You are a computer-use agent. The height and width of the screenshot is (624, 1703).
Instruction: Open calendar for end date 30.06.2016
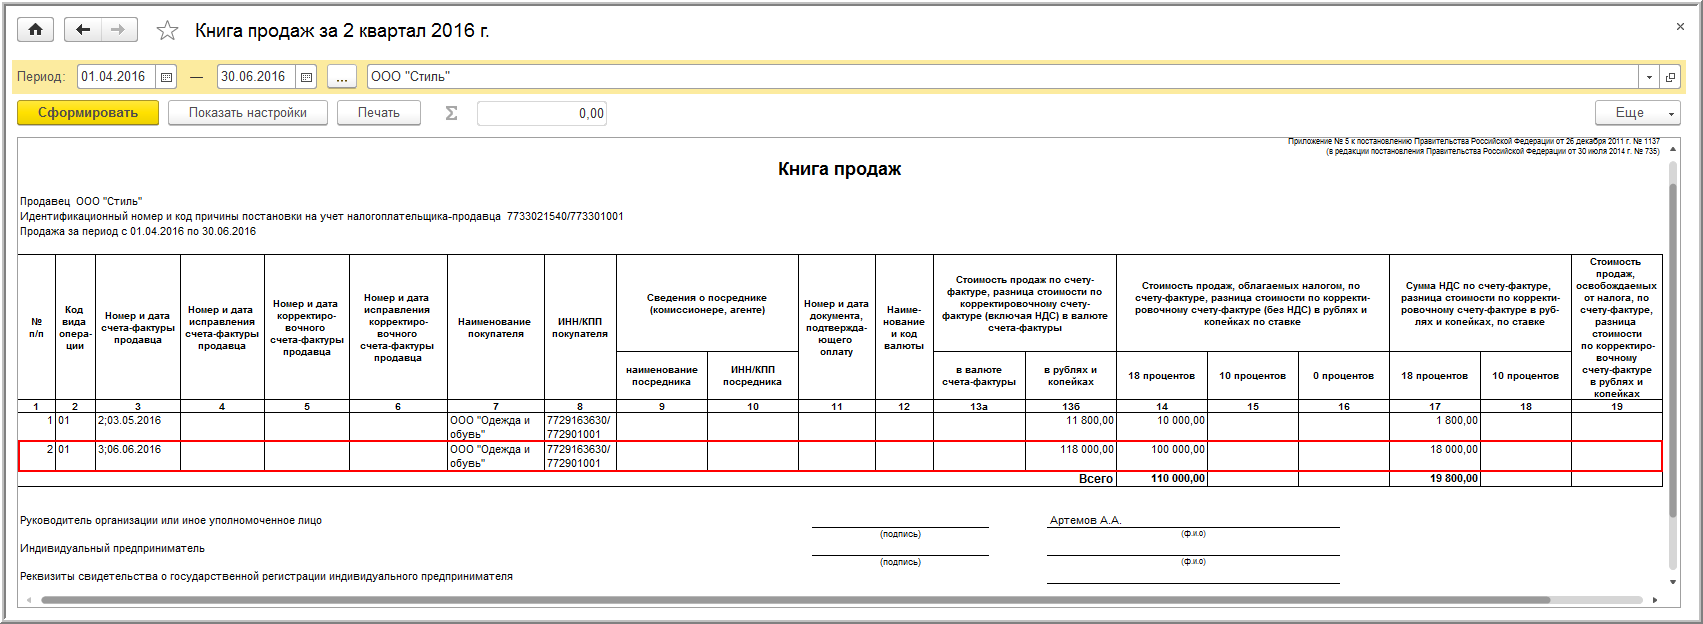point(307,77)
